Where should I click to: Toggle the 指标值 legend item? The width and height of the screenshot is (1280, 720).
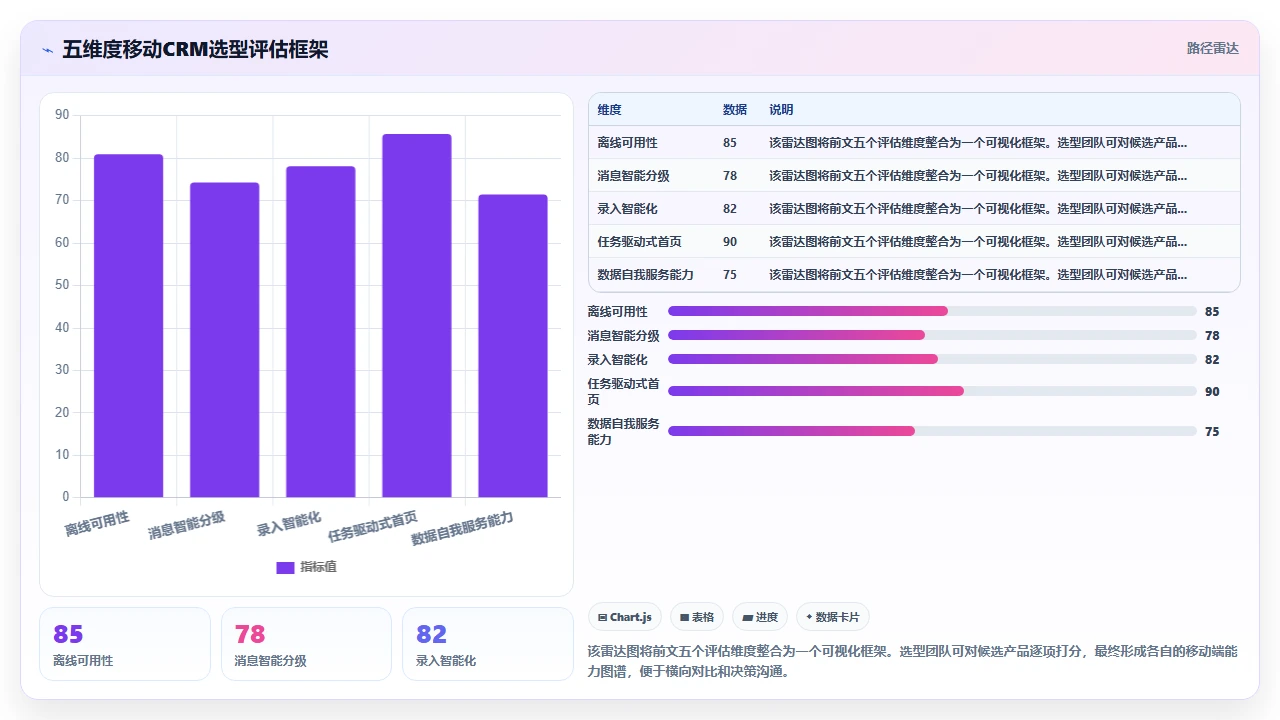(306, 567)
